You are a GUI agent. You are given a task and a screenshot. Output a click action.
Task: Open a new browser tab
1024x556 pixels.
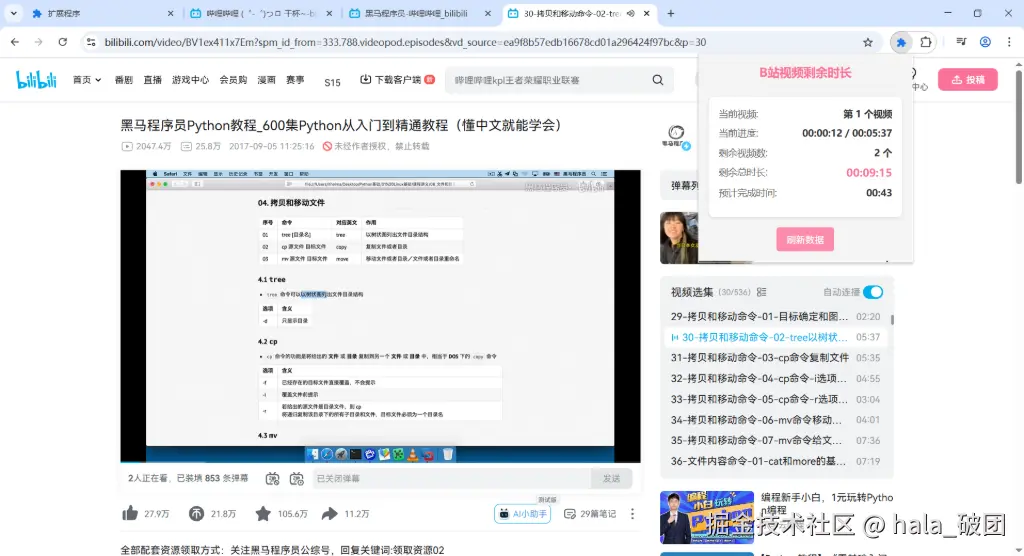pos(671,13)
